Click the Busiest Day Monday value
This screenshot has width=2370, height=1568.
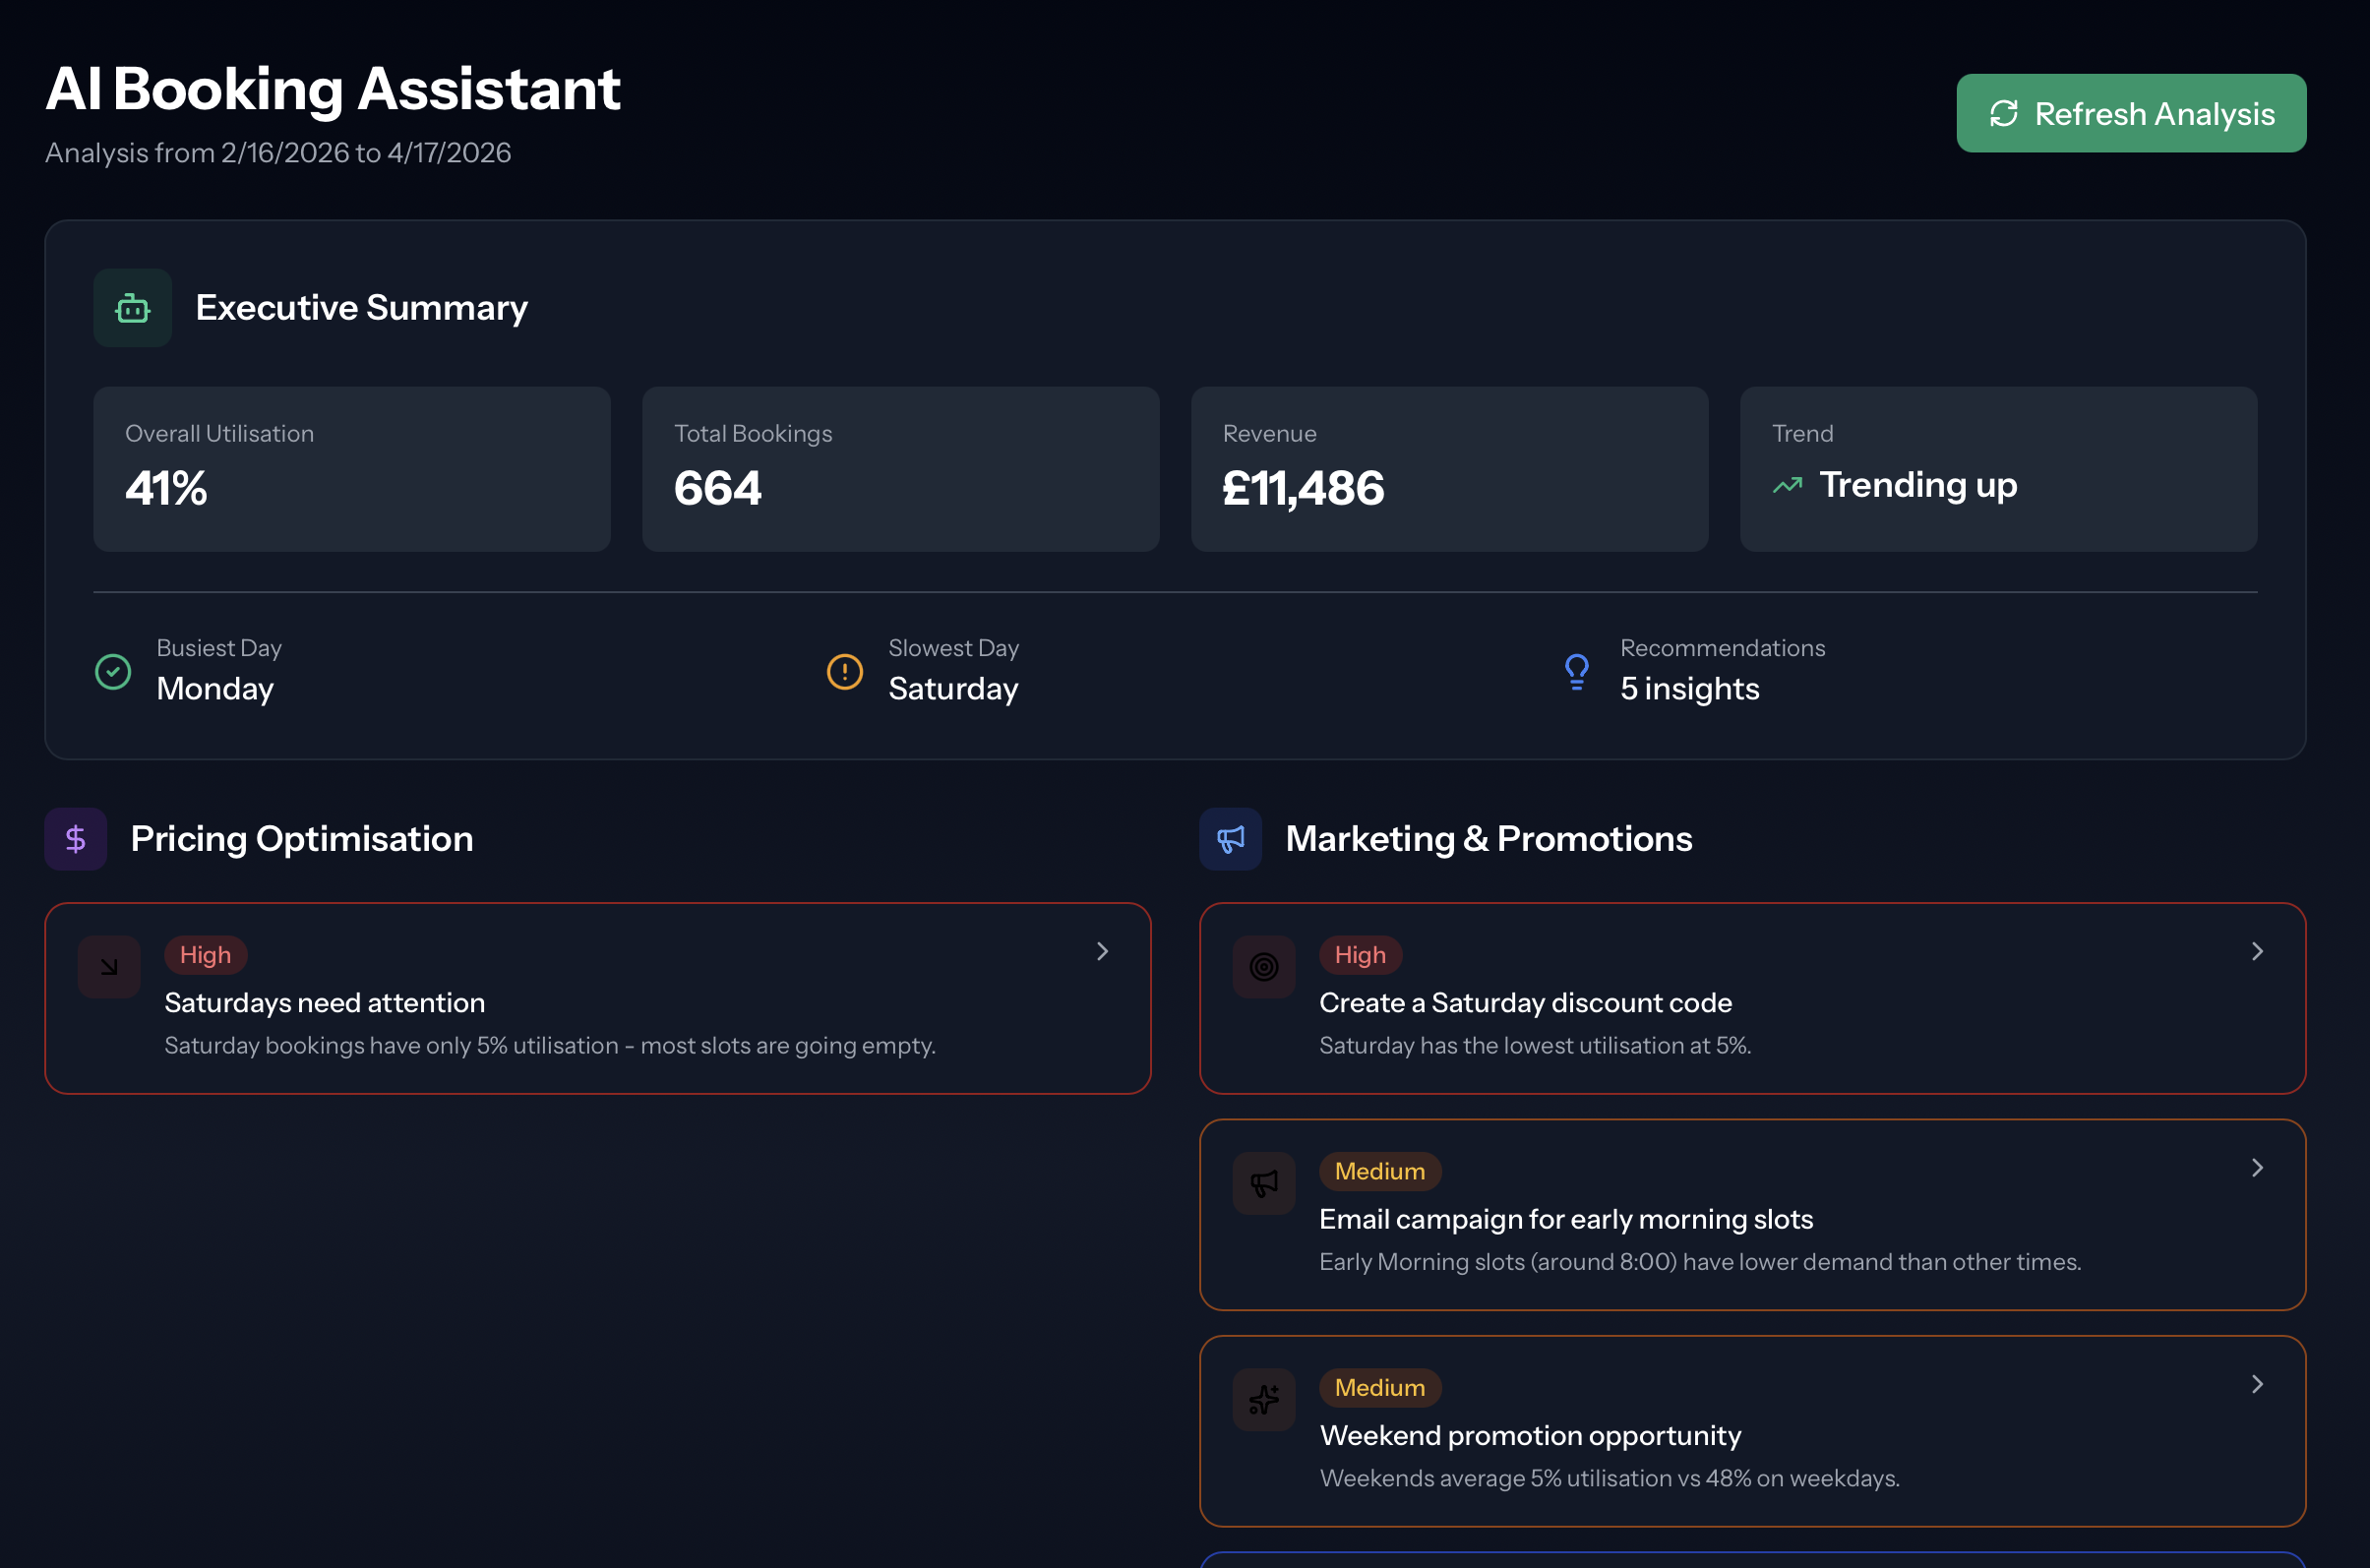pyautogui.click(x=215, y=688)
